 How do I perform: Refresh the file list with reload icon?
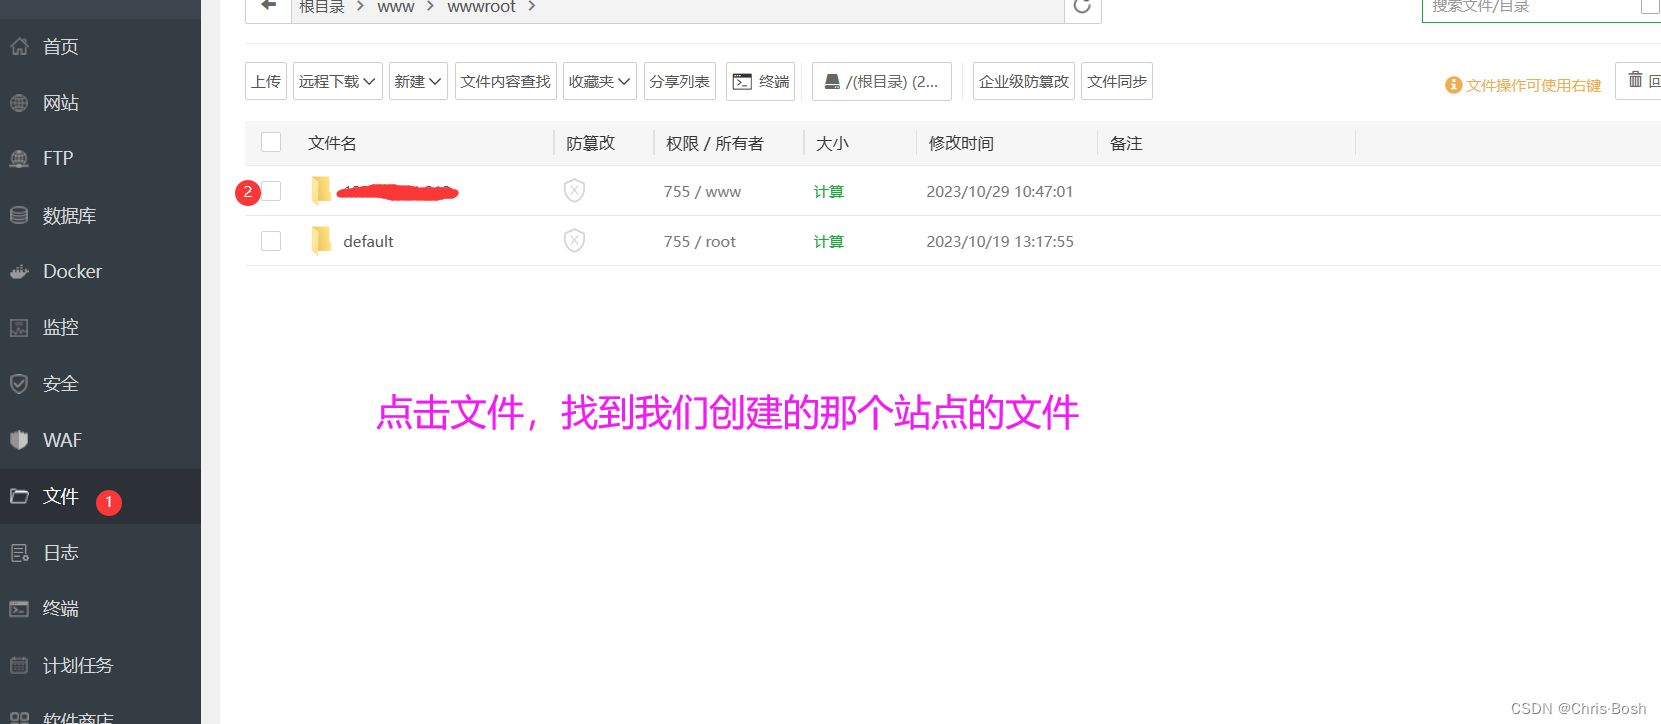point(1082,6)
